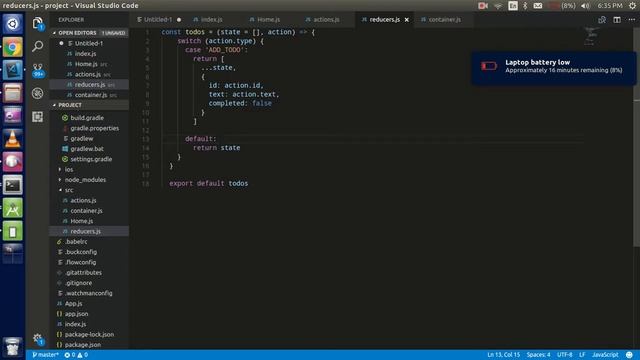
Task: Open the Terminal from dock
Action: coord(13,185)
